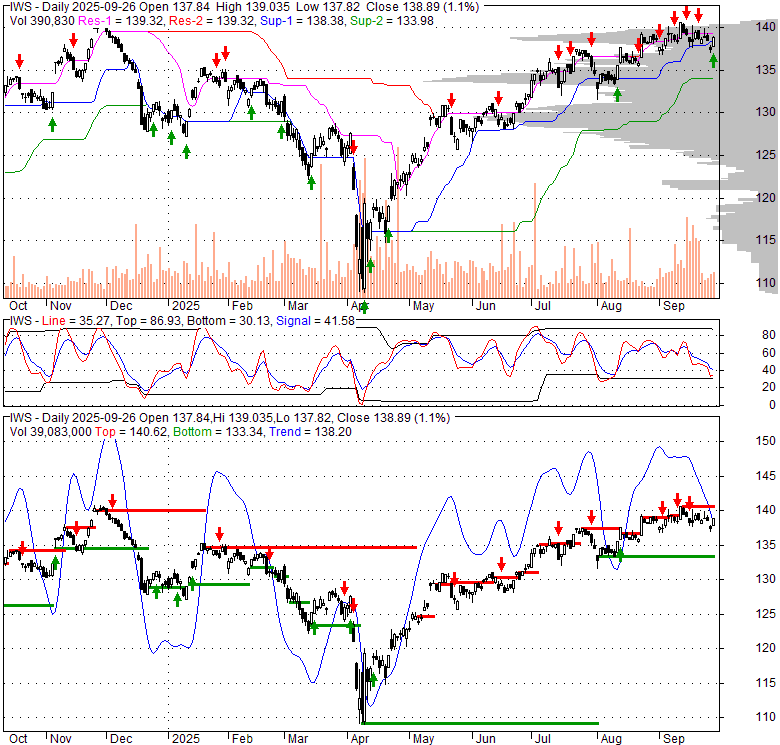Click the '20' level on the oscillator axis

(769, 387)
